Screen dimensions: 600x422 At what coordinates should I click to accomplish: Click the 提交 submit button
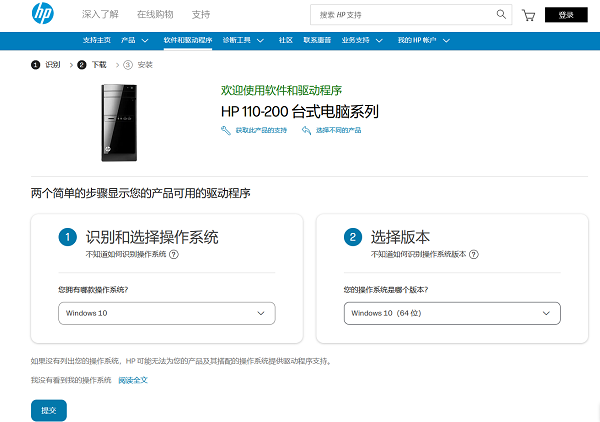tap(49, 411)
